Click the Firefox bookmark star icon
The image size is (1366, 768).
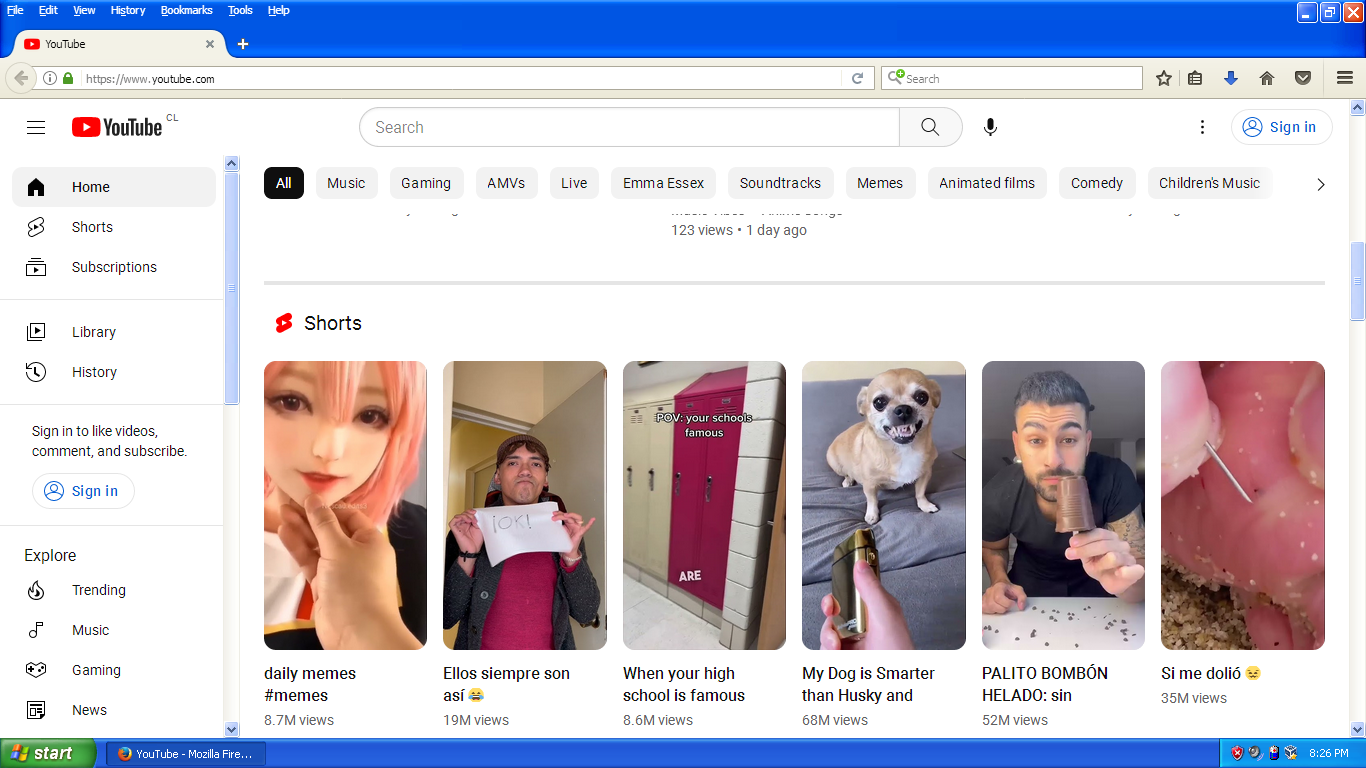coord(1164,78)
